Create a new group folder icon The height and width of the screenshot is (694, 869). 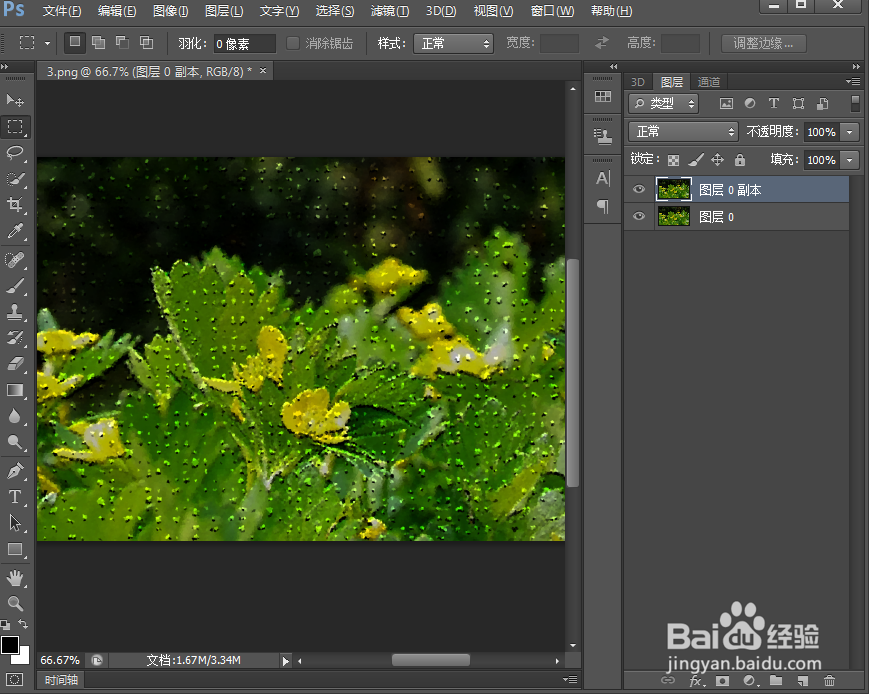click(x=776, y=680)
